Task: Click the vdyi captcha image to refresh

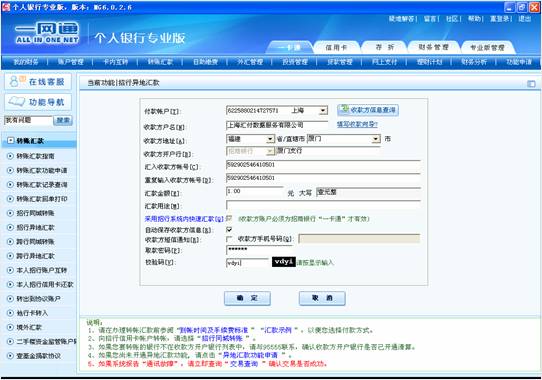Action: click(x=283, y=262)
